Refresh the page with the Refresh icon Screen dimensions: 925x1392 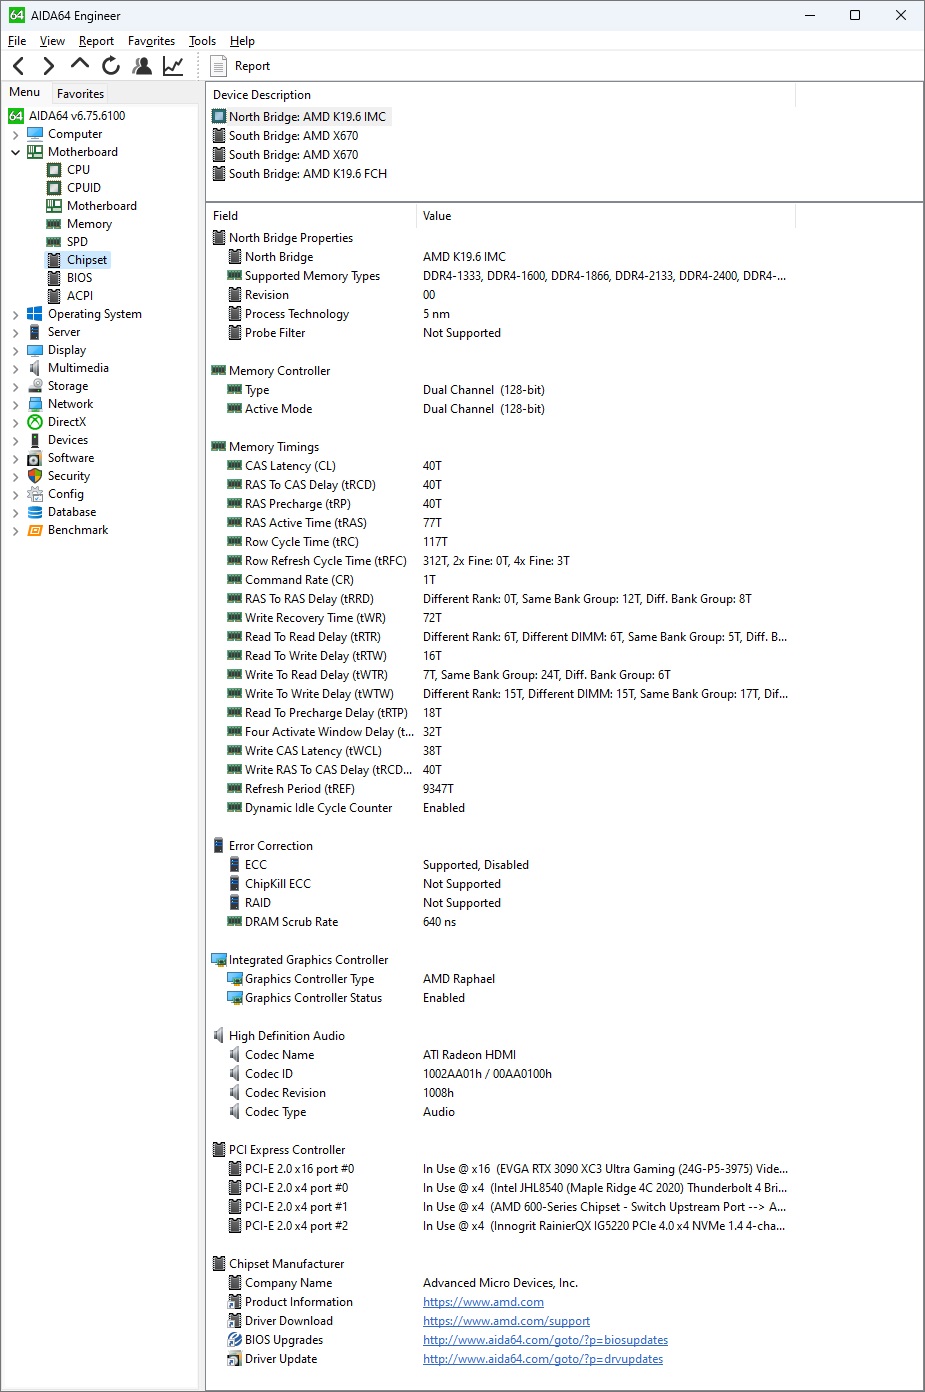pos(111,66)
